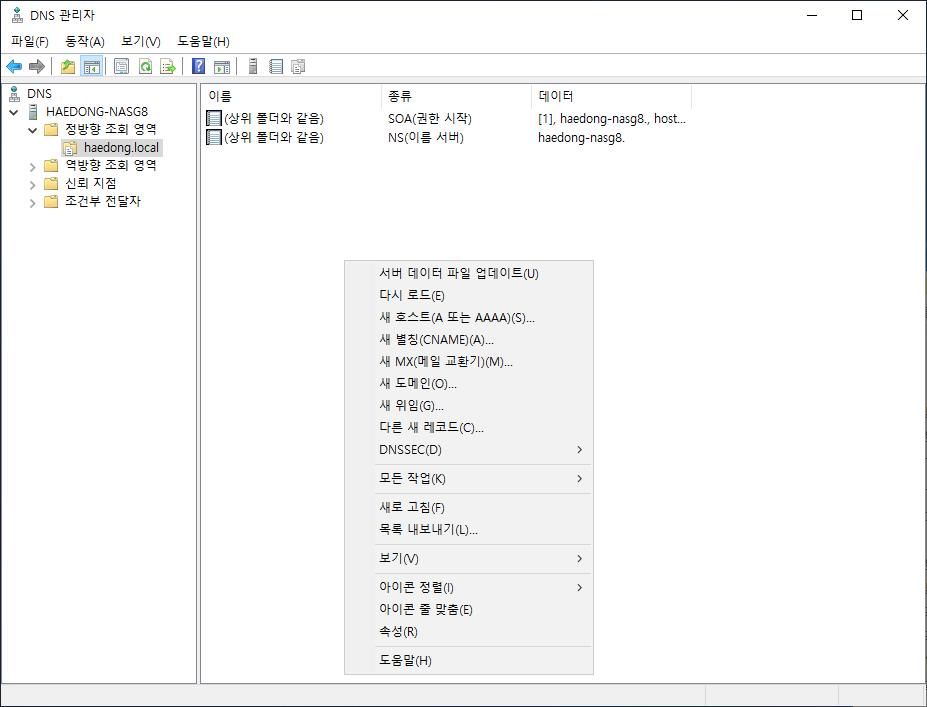Select the HAEDONG-NASG8 server node

[x=97, y=111]
